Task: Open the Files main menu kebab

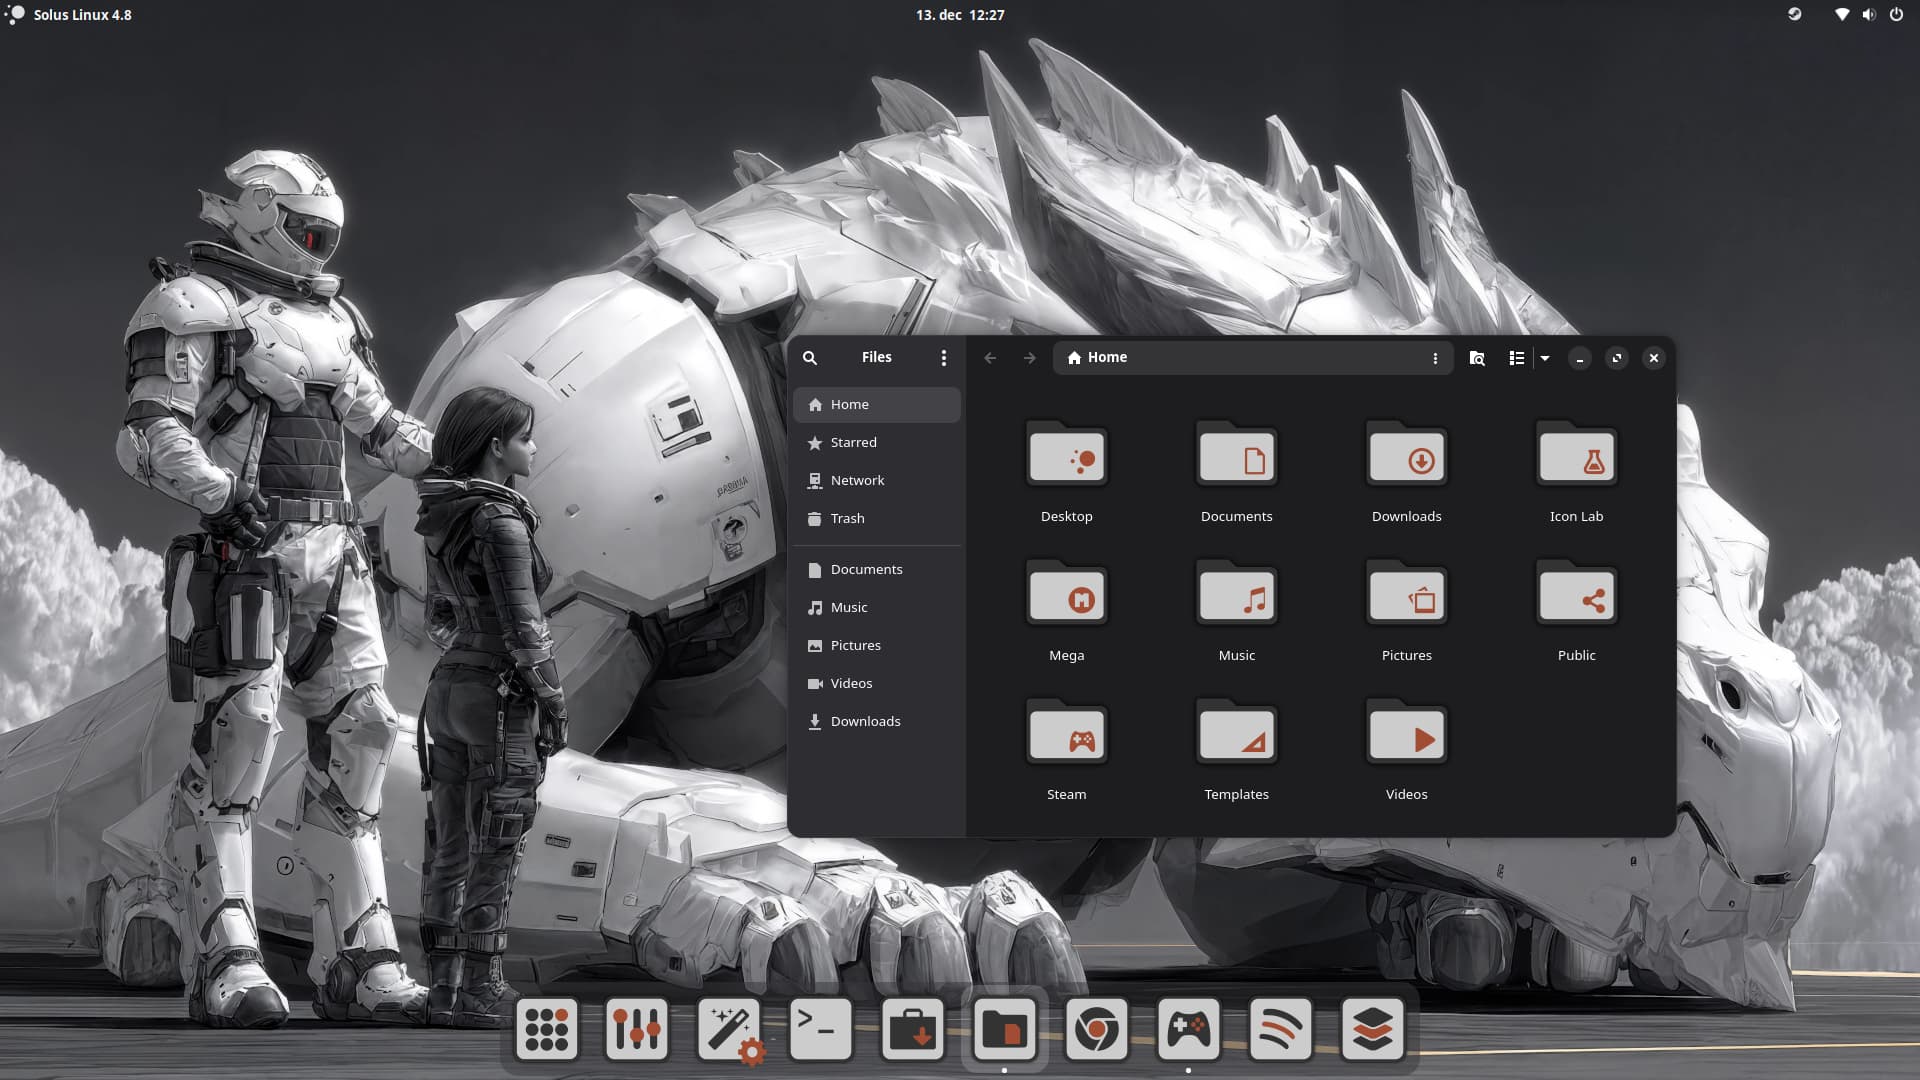Action: coord(943,358)
